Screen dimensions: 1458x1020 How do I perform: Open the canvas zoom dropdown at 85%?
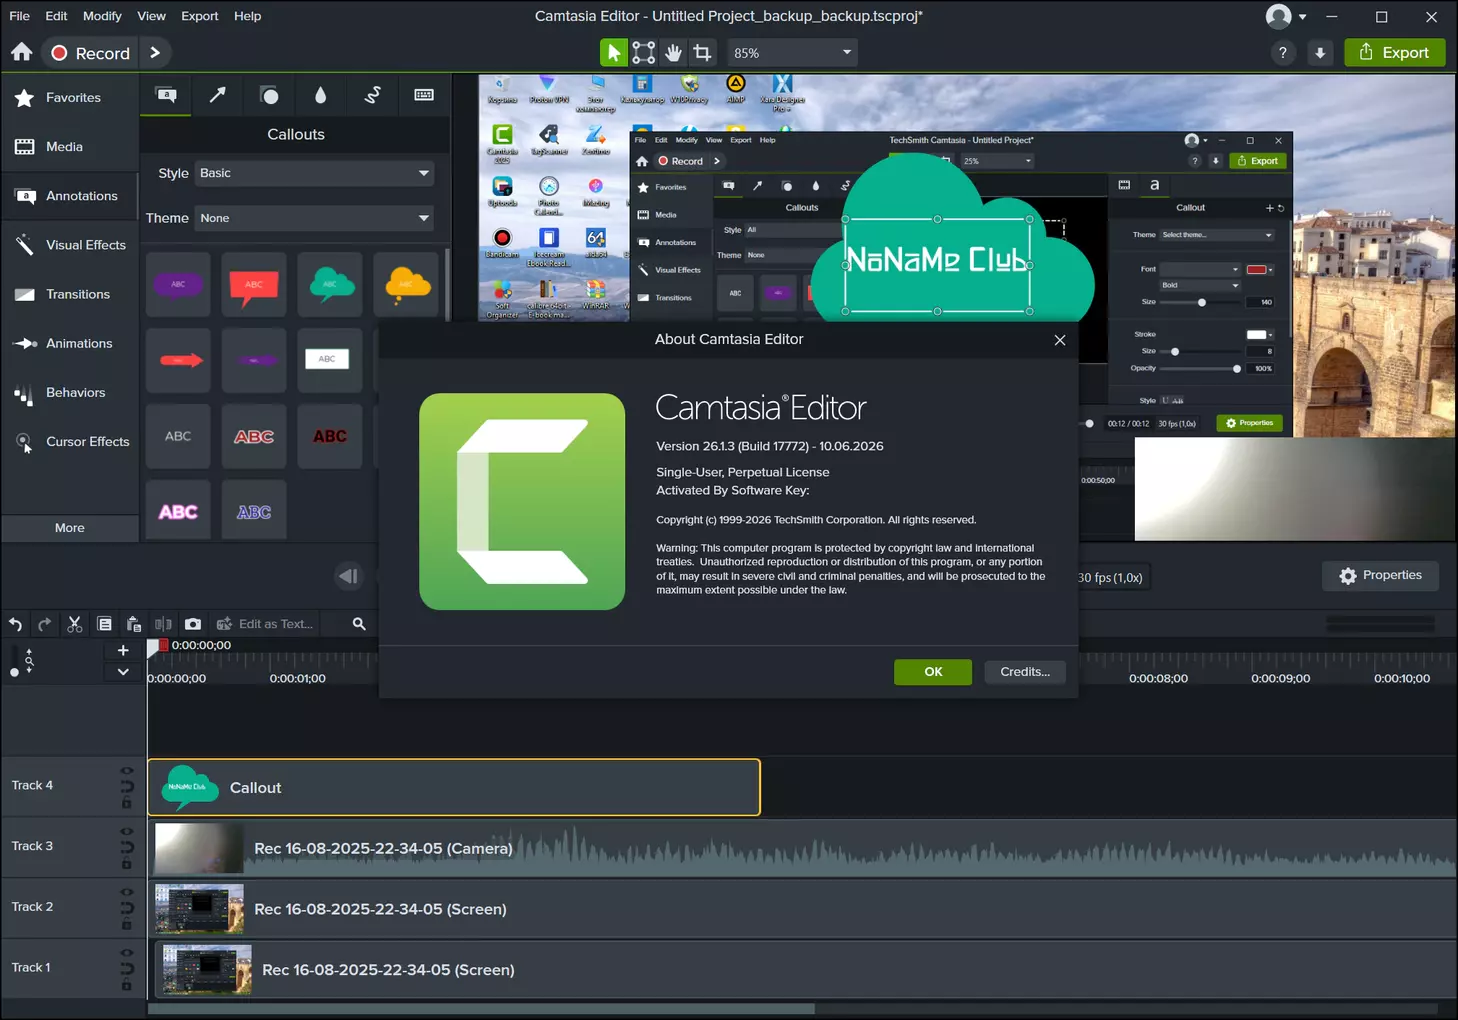[x=791, y=53]
